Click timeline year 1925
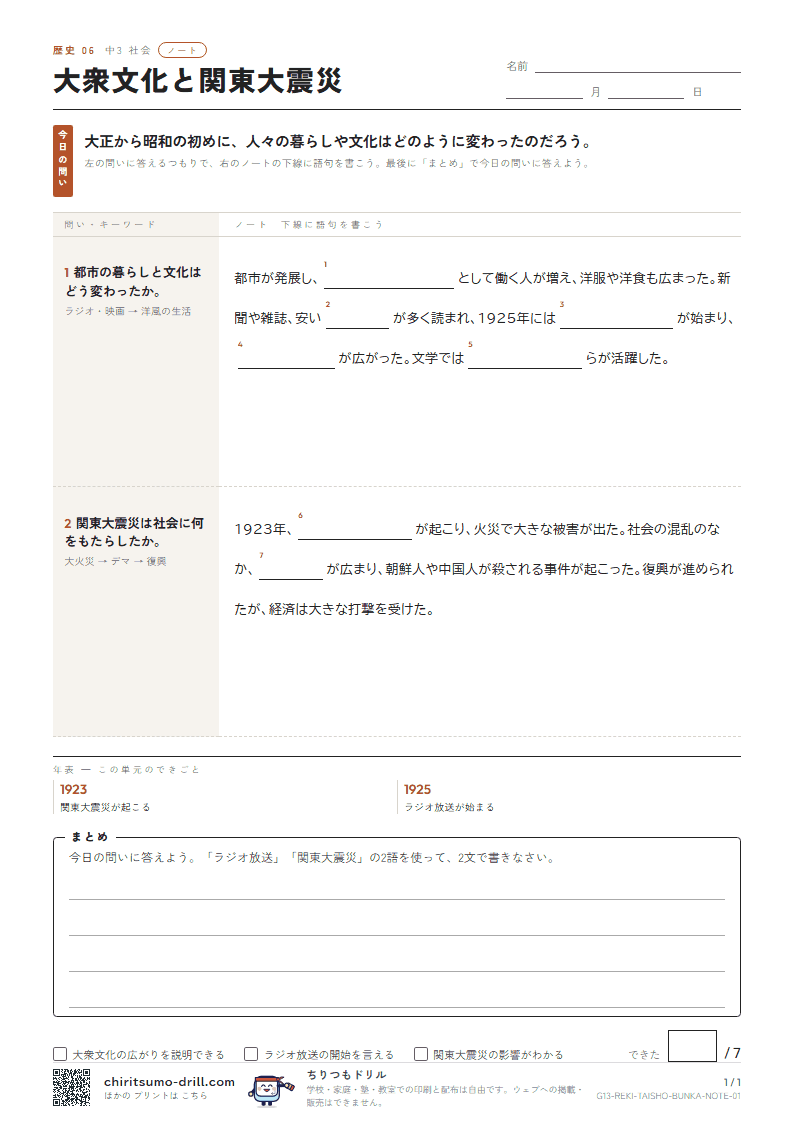This screenshot has height=1123, width=794. tap(417, 789)
